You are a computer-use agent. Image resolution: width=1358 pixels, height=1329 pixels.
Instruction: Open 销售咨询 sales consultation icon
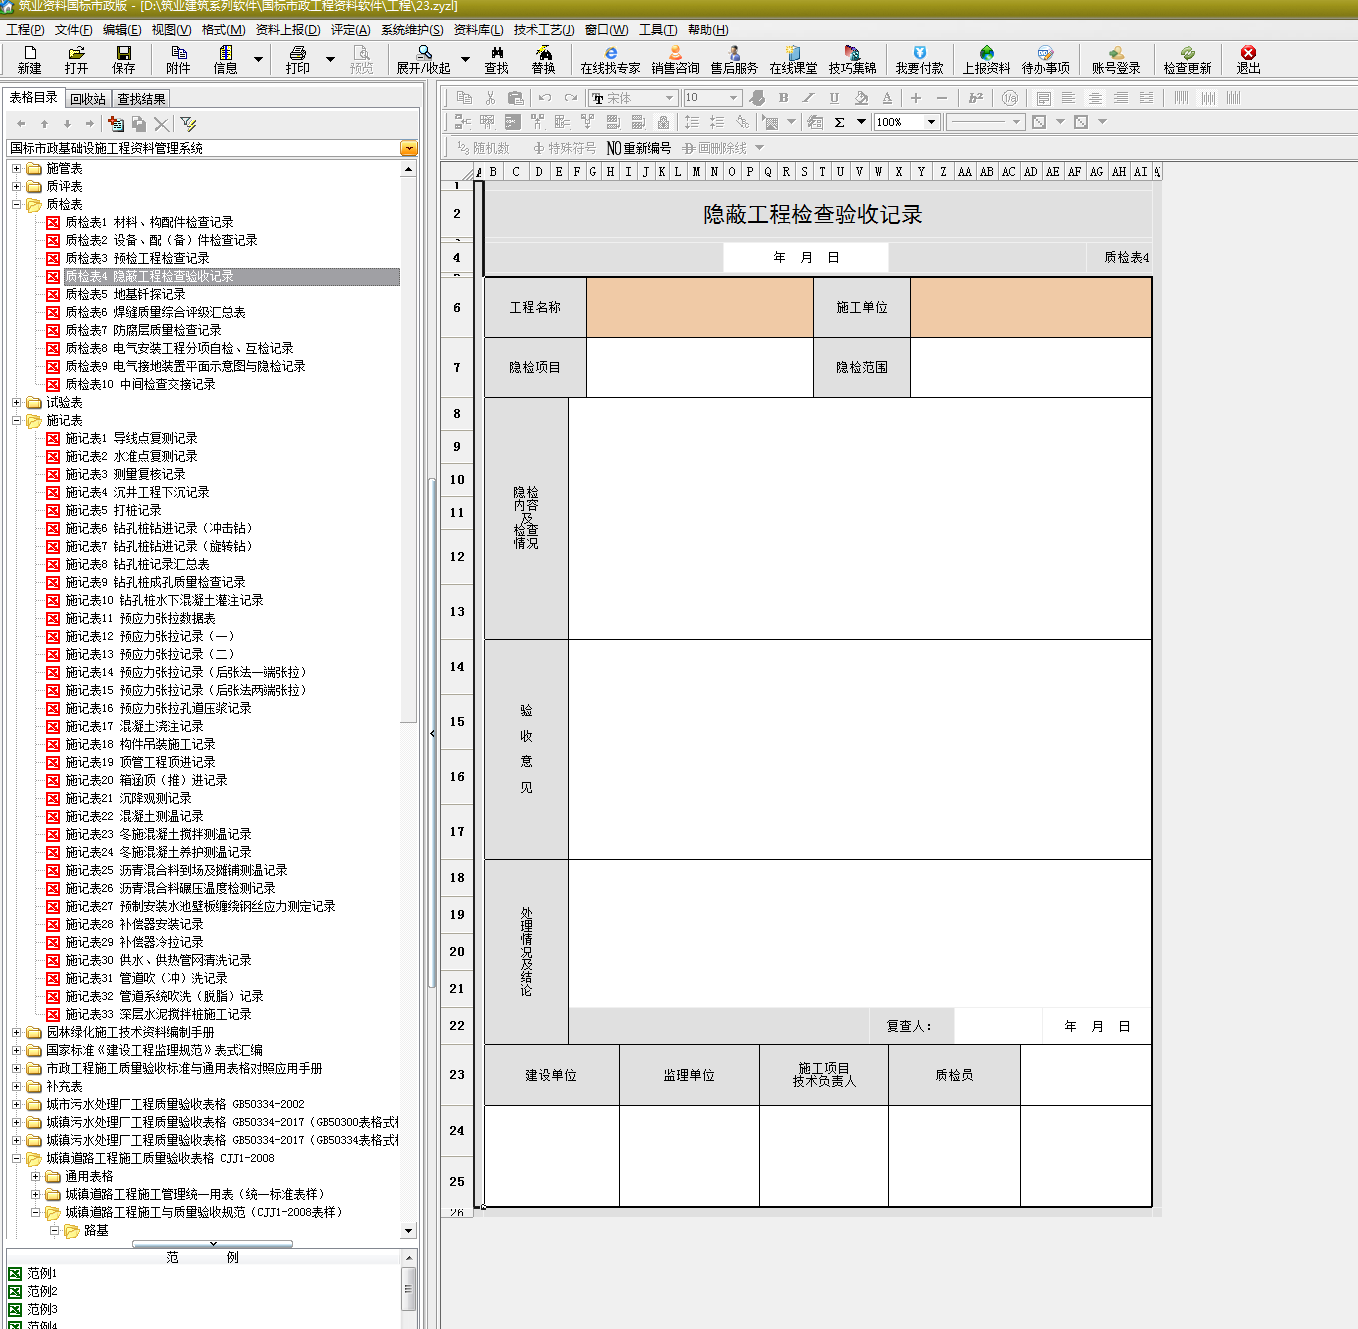pos(676,60)
